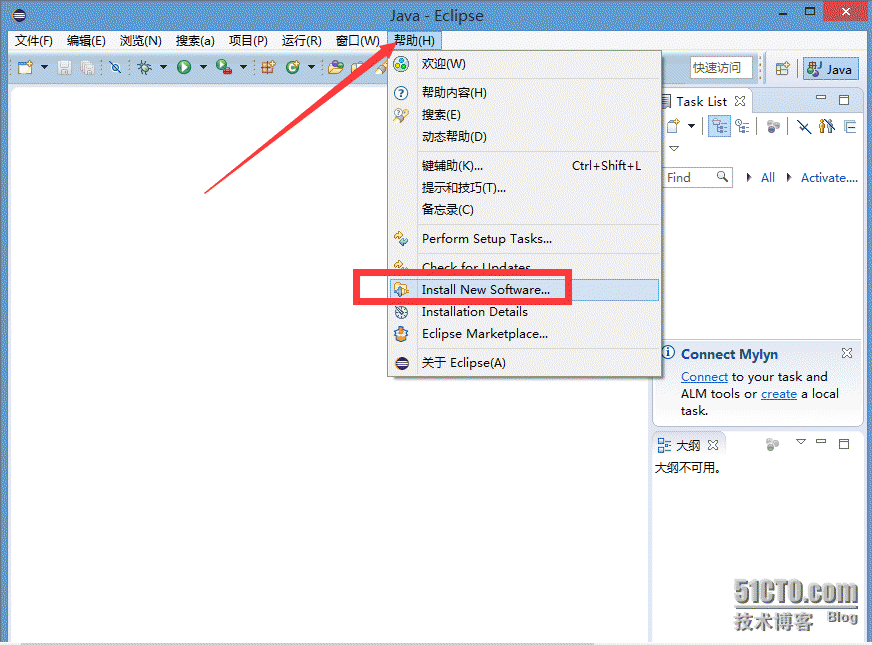872x645 pixels.
Task: Maximize the Task List view
Action: 844,100
